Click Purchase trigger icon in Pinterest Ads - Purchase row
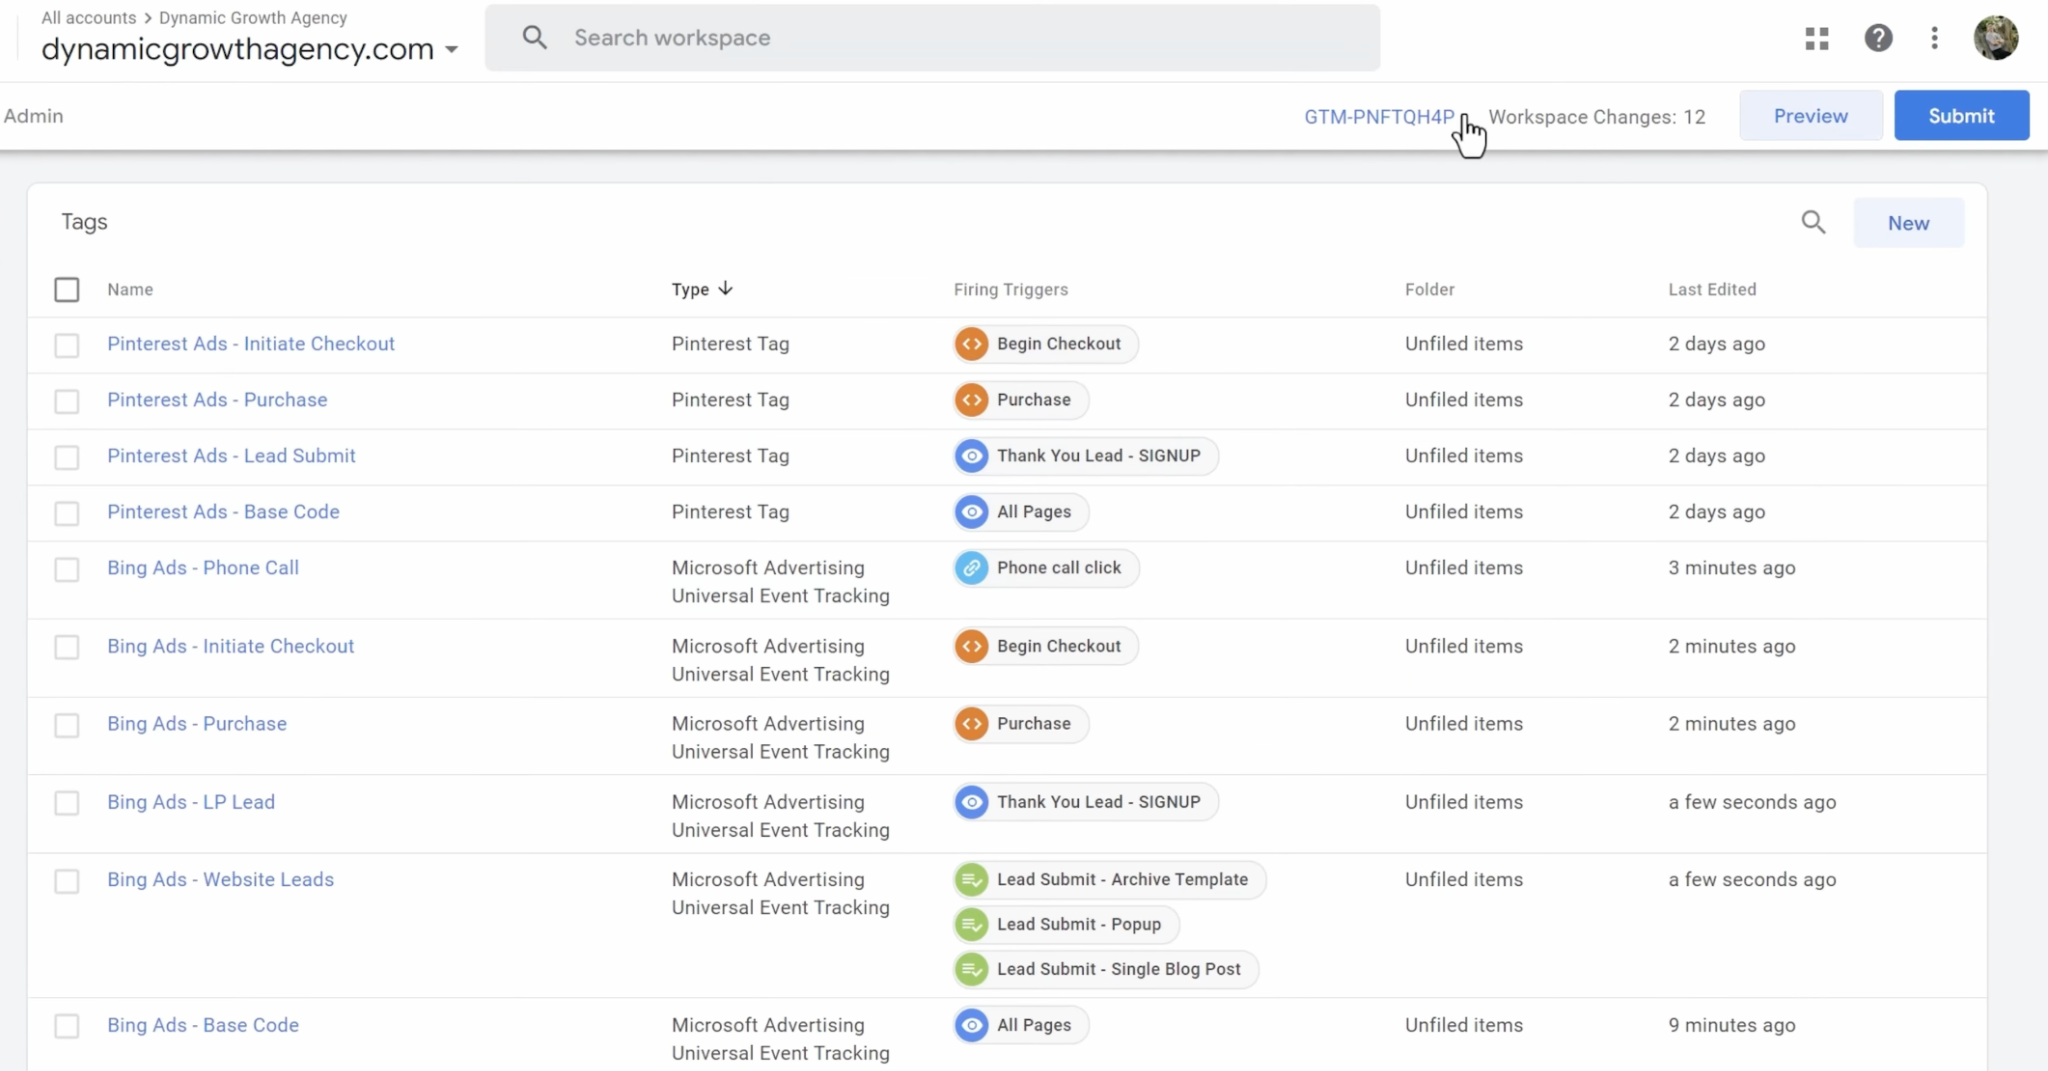Viewport: 2048px width, 1071px height. pos(971,400)
